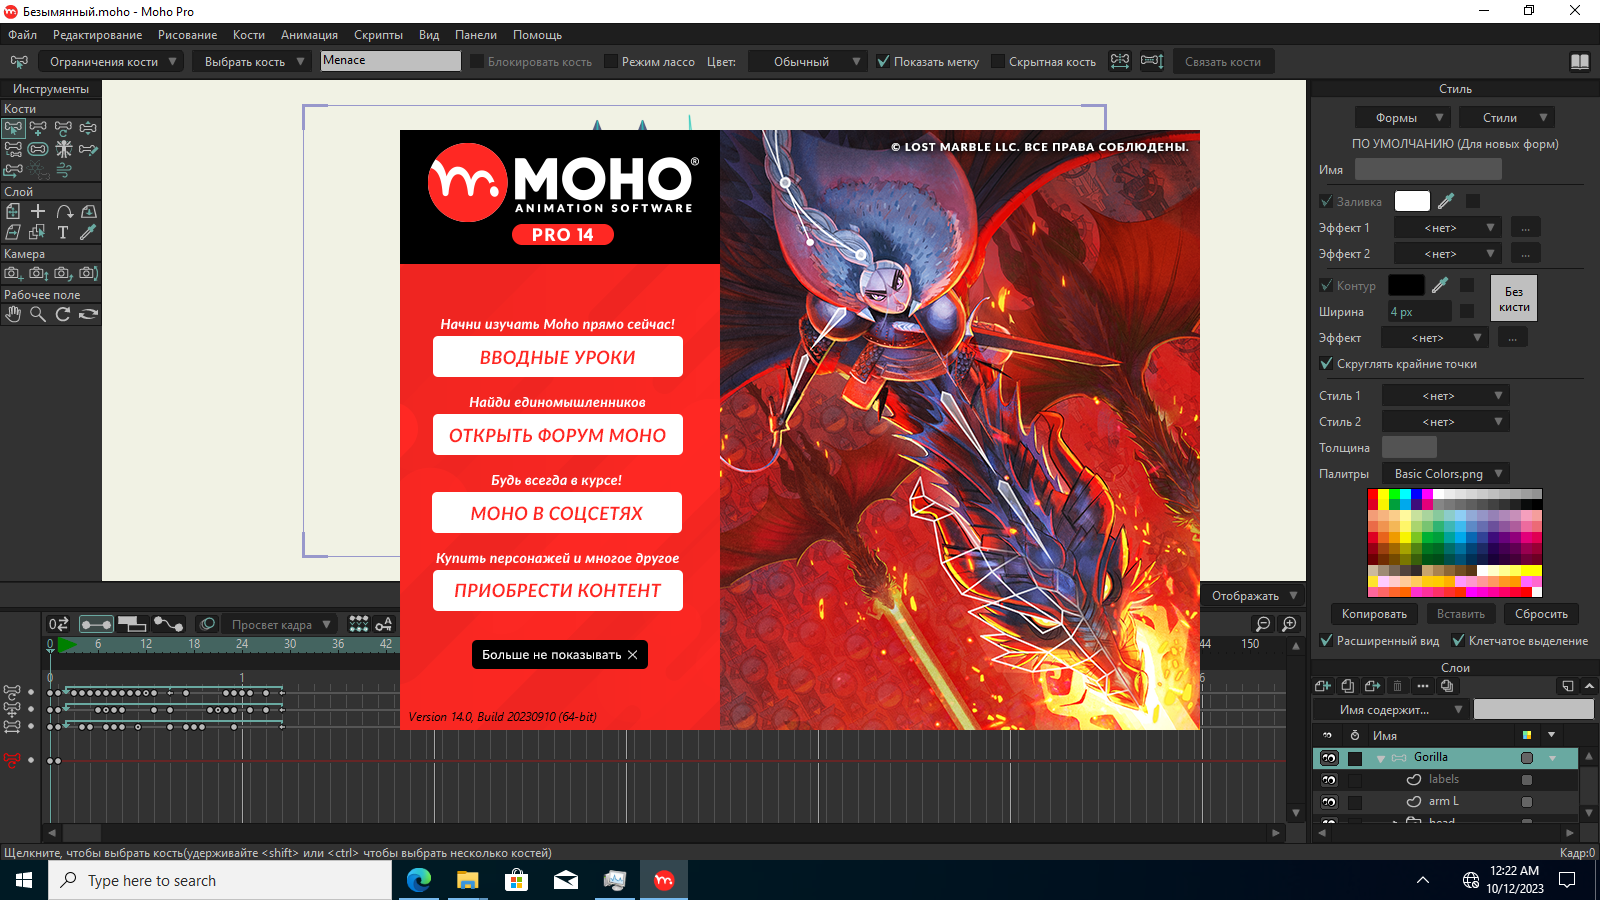Open the 'Стили' dropdown in Style panel
The image size is (1600, 900).
point(1507,118)
